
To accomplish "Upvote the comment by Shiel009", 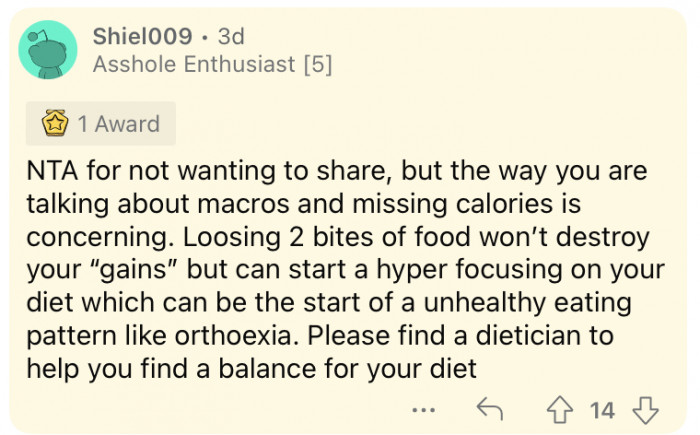I will point(560,410).
